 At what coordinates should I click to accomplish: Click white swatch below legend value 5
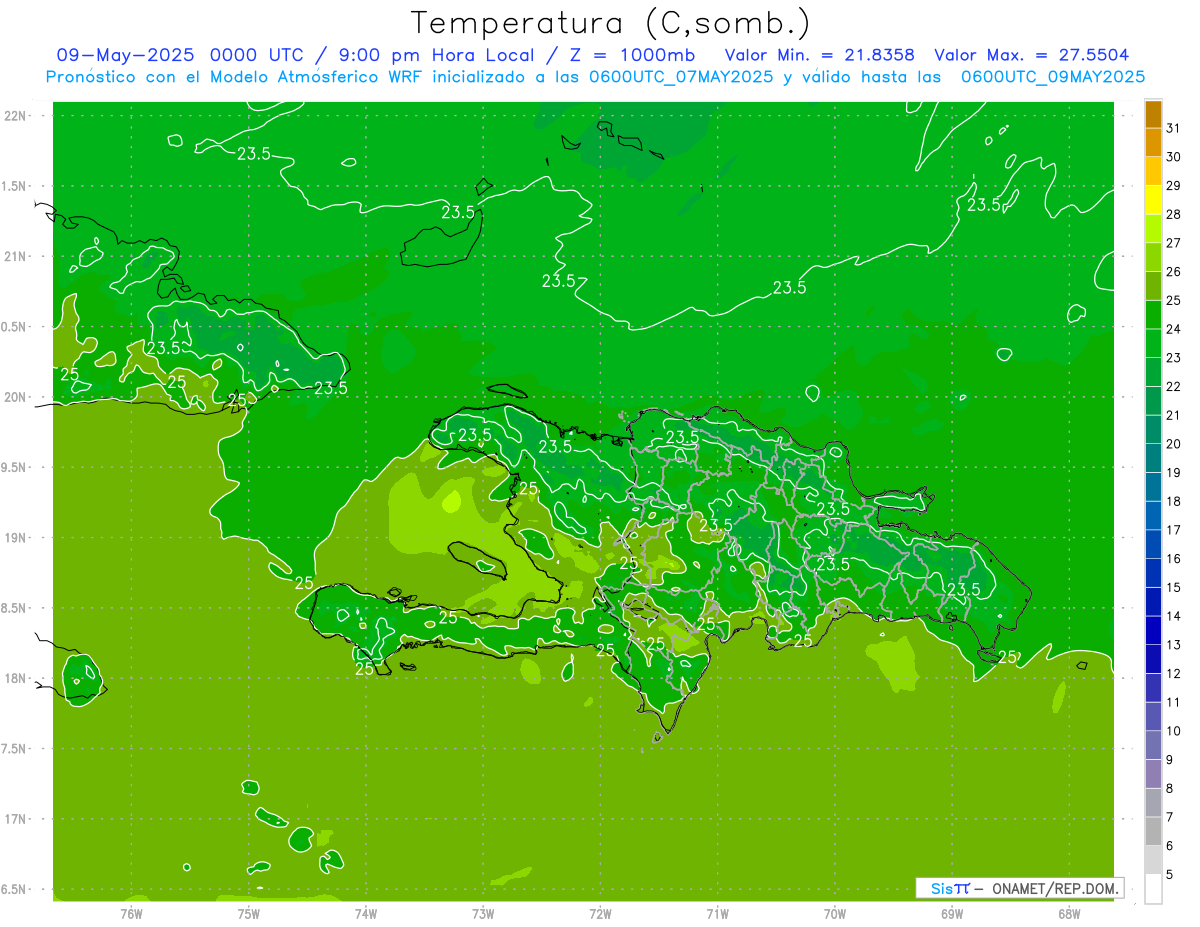[x=1153, y=889]
